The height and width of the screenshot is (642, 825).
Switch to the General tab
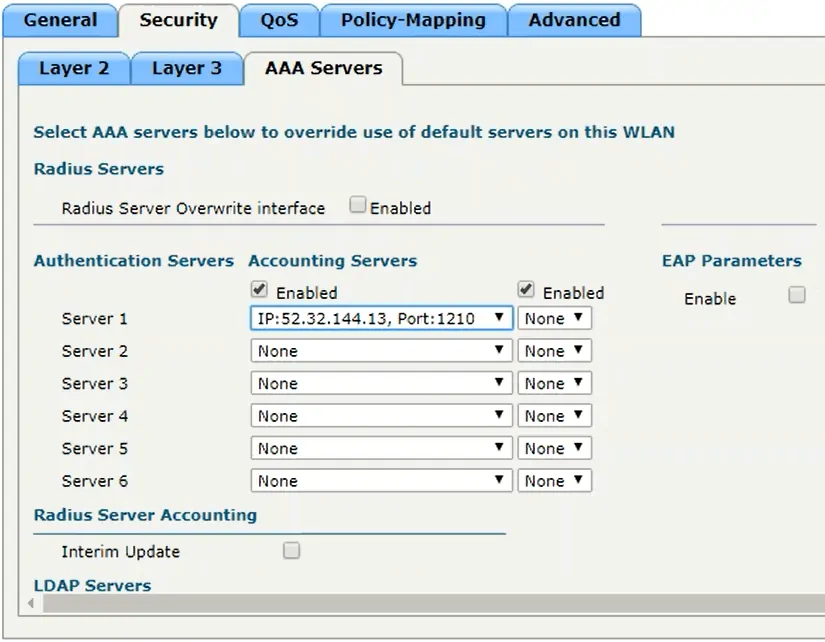[60, 21]
